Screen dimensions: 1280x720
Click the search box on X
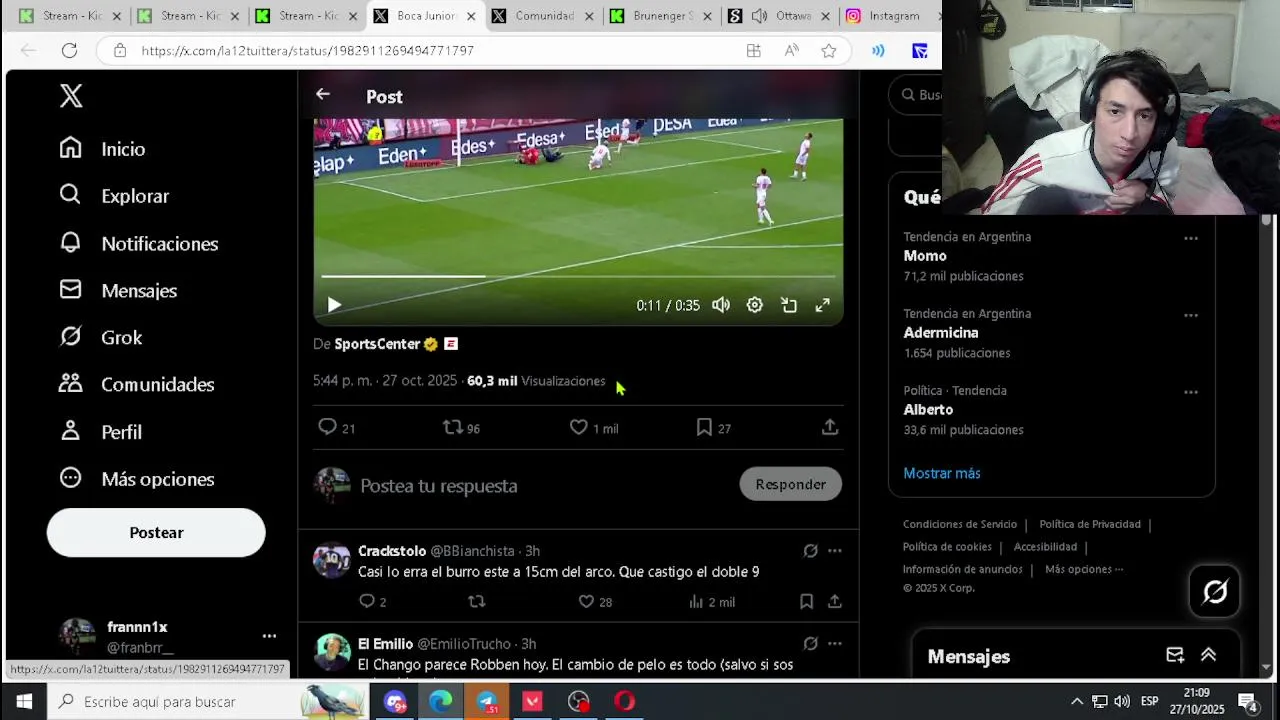point(916,95)
